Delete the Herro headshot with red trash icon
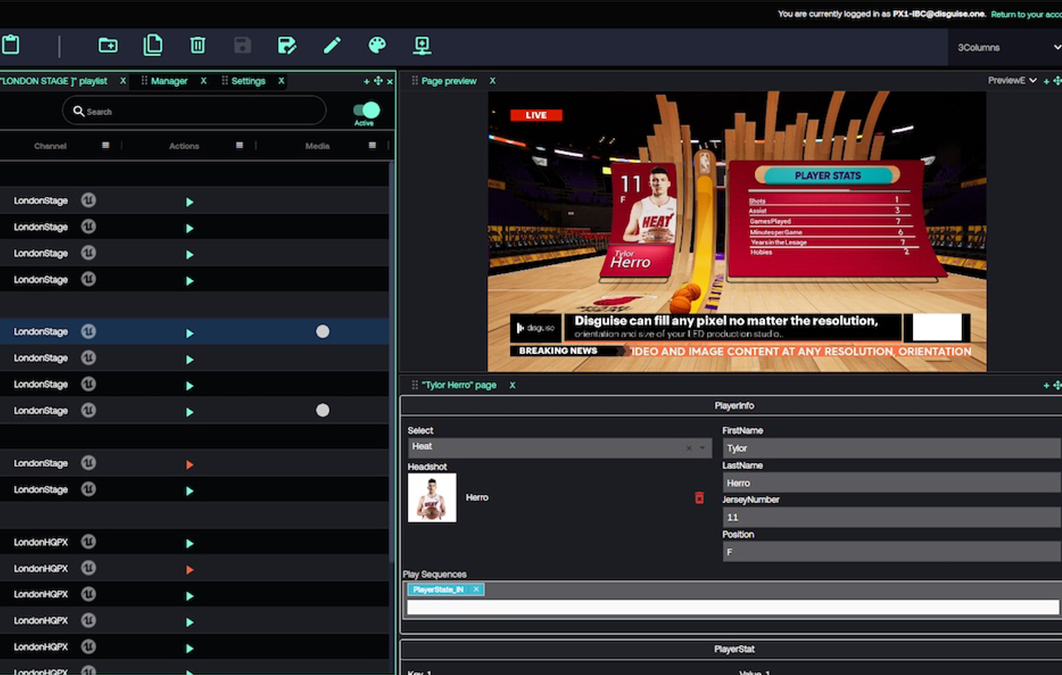 tap(700, 498)
